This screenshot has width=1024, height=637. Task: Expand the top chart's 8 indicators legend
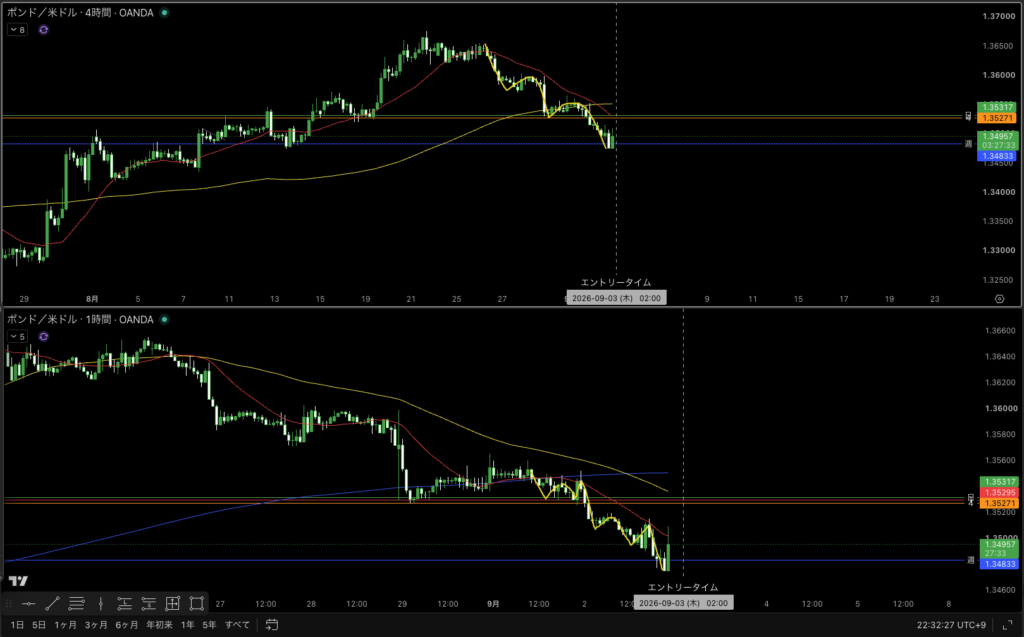(x=18, y=30)
